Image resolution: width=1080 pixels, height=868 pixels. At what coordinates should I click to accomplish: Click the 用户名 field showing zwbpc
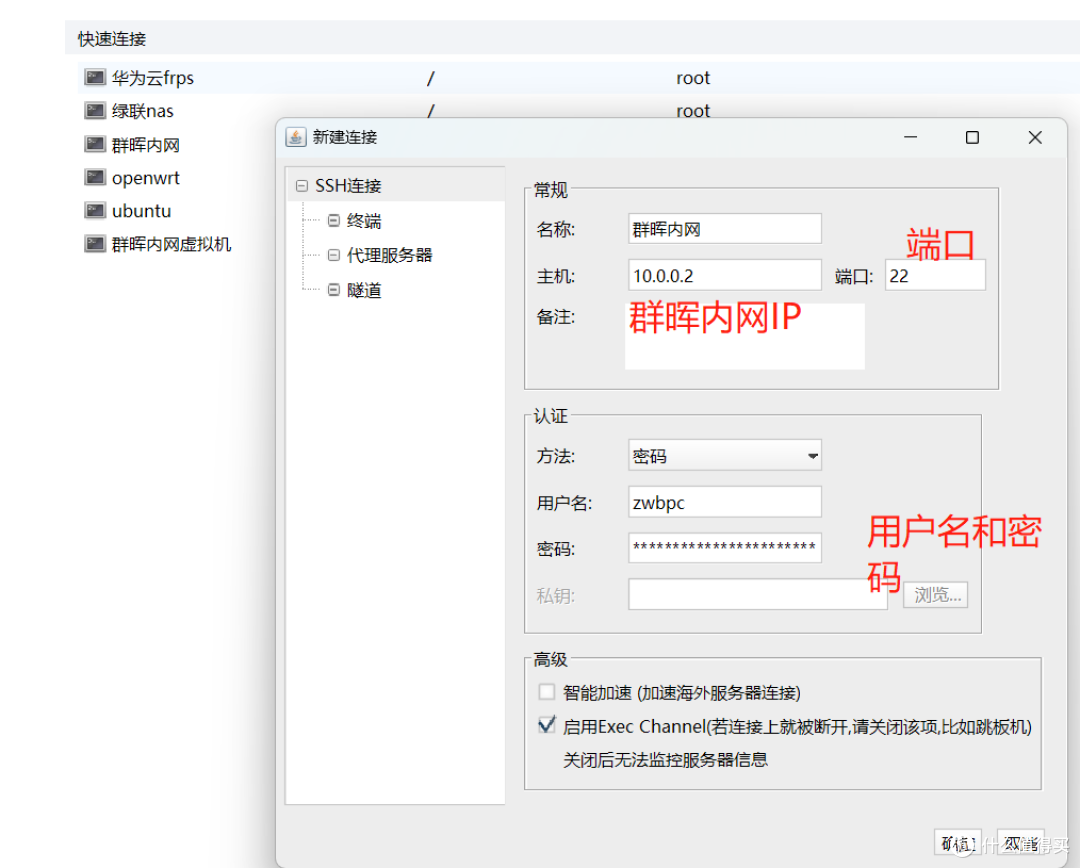click(x=725, y=502)
